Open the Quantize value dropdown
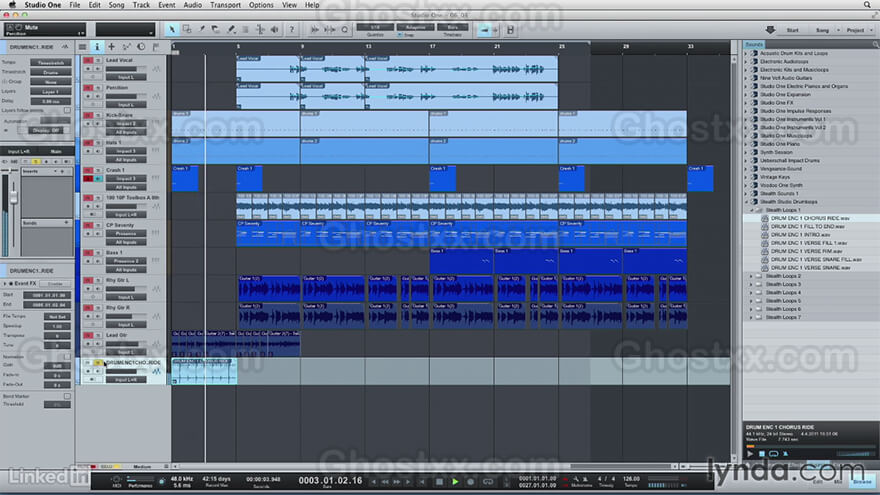 [x=375, y=27]
